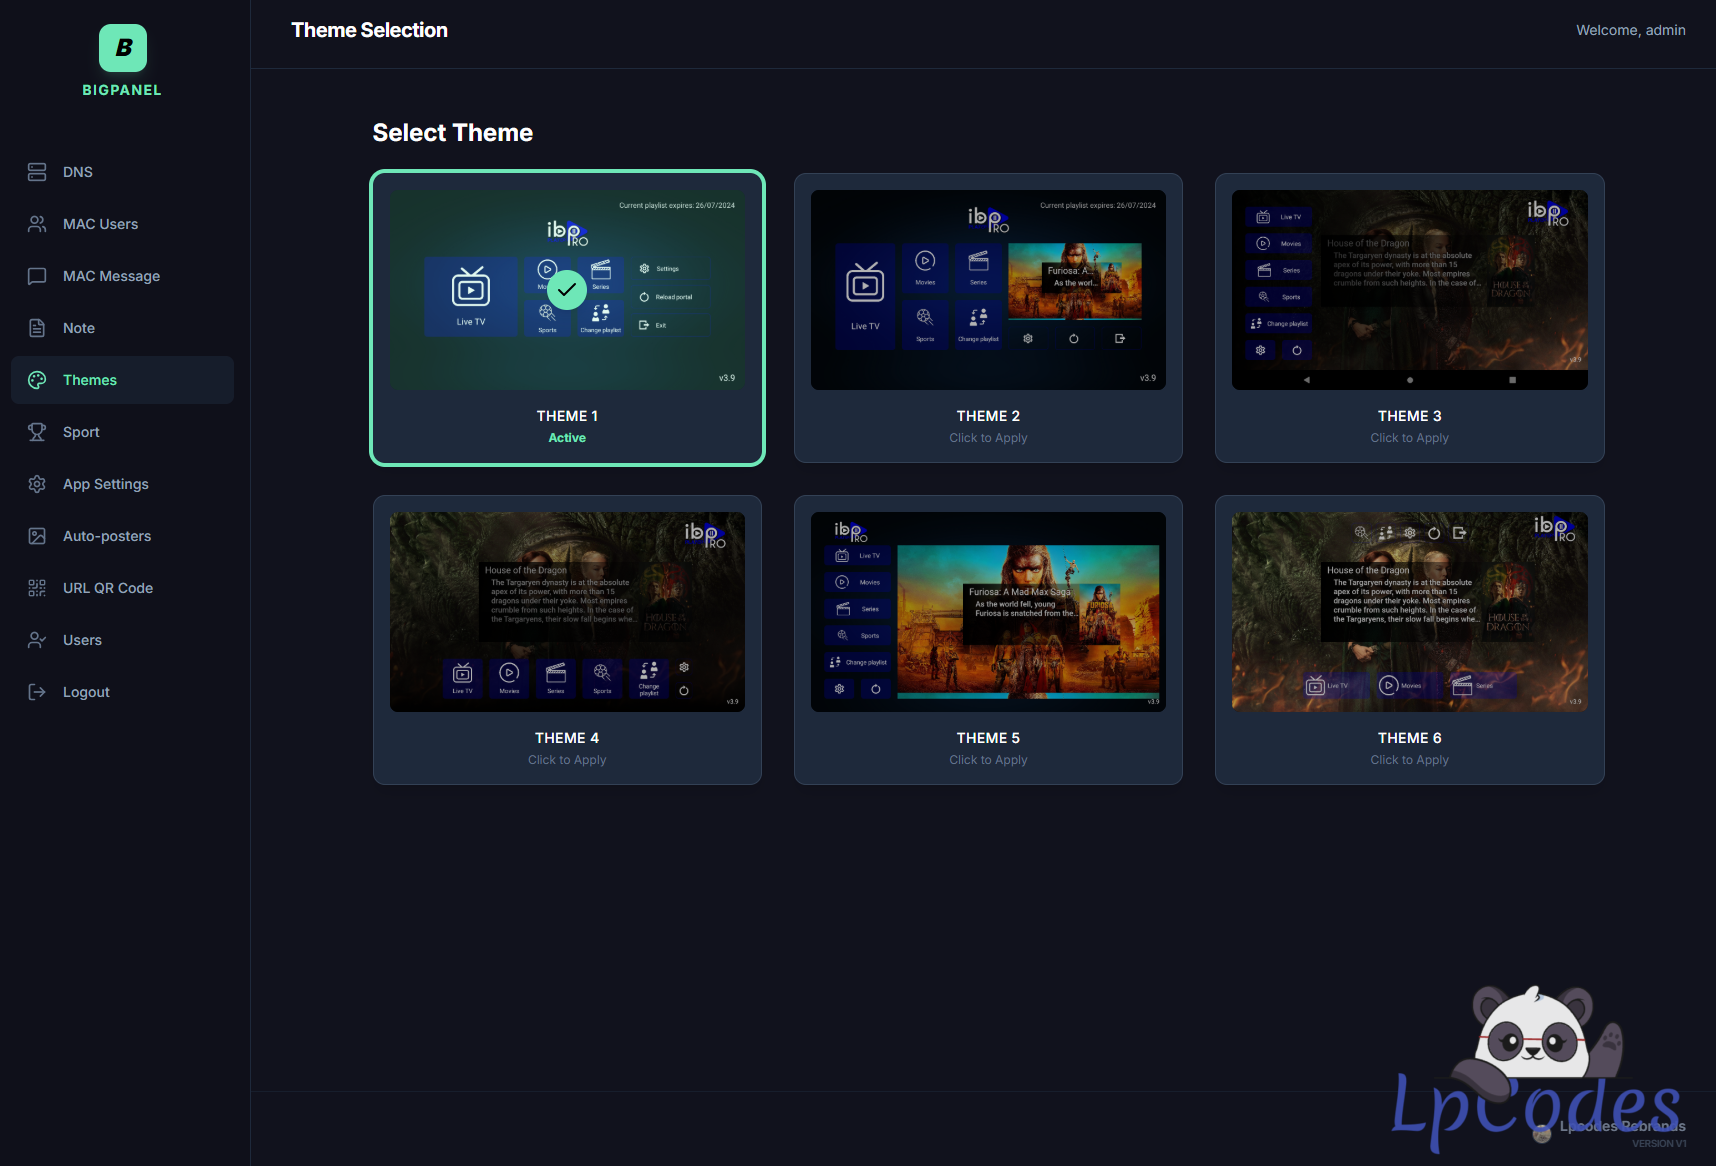The image size is (1716, 1166).
Task: Click the THEME 1 Active label
Action: (567, 438)
